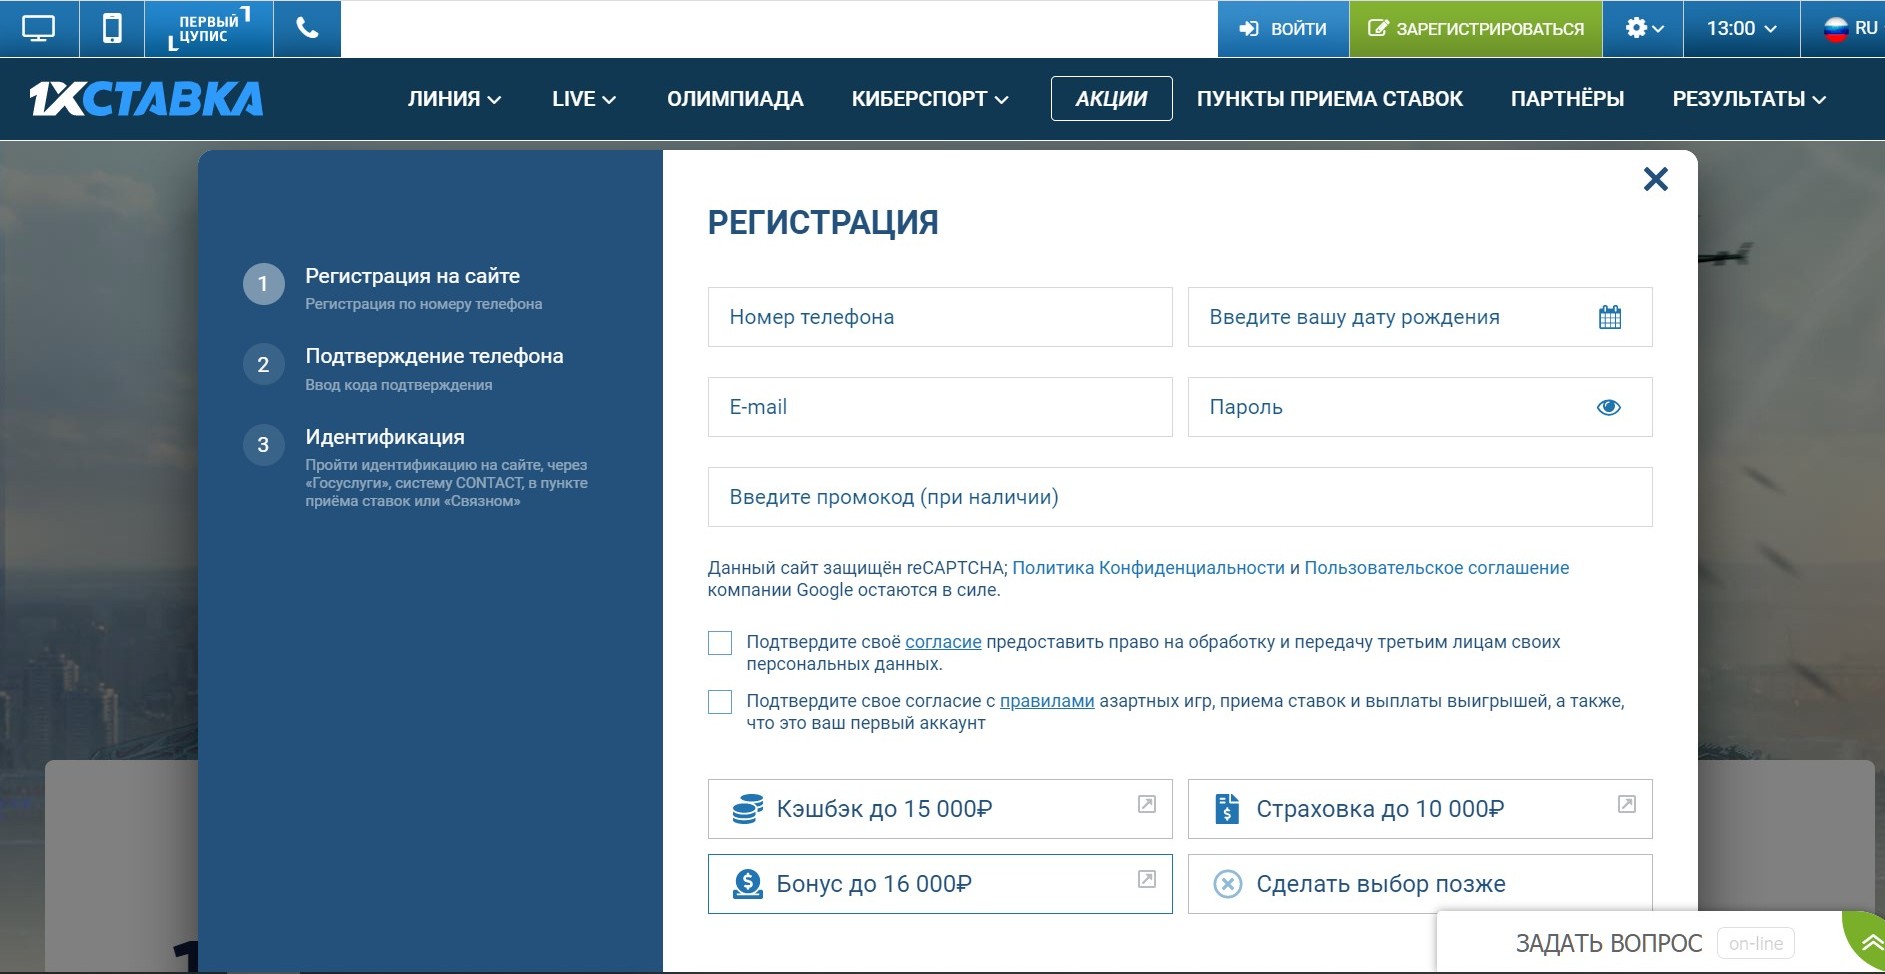Check gambling rules consent checkbox
The image size is (1885, 974).
pos(720,702)
